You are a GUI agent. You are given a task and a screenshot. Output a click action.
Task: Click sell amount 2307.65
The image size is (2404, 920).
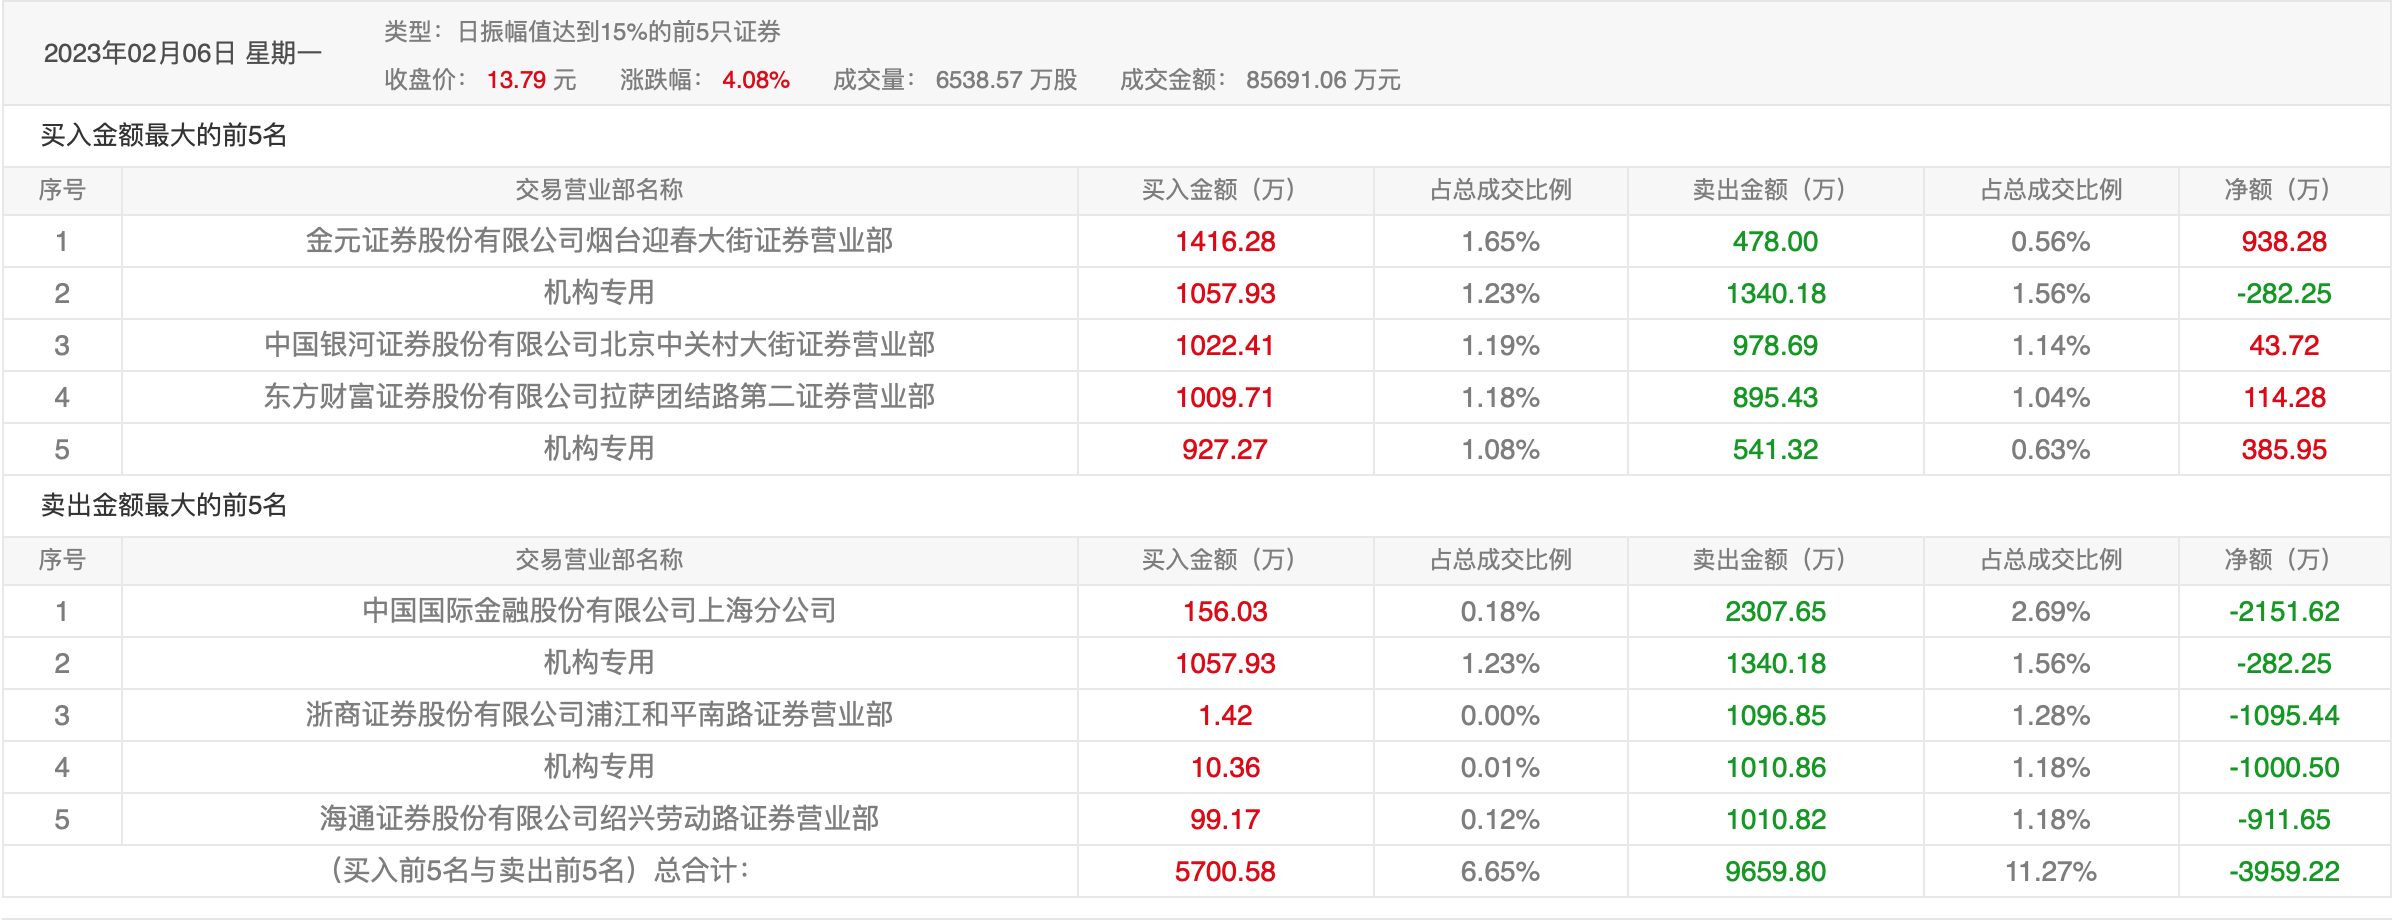pyautogui.click(x=1775, y=611)
